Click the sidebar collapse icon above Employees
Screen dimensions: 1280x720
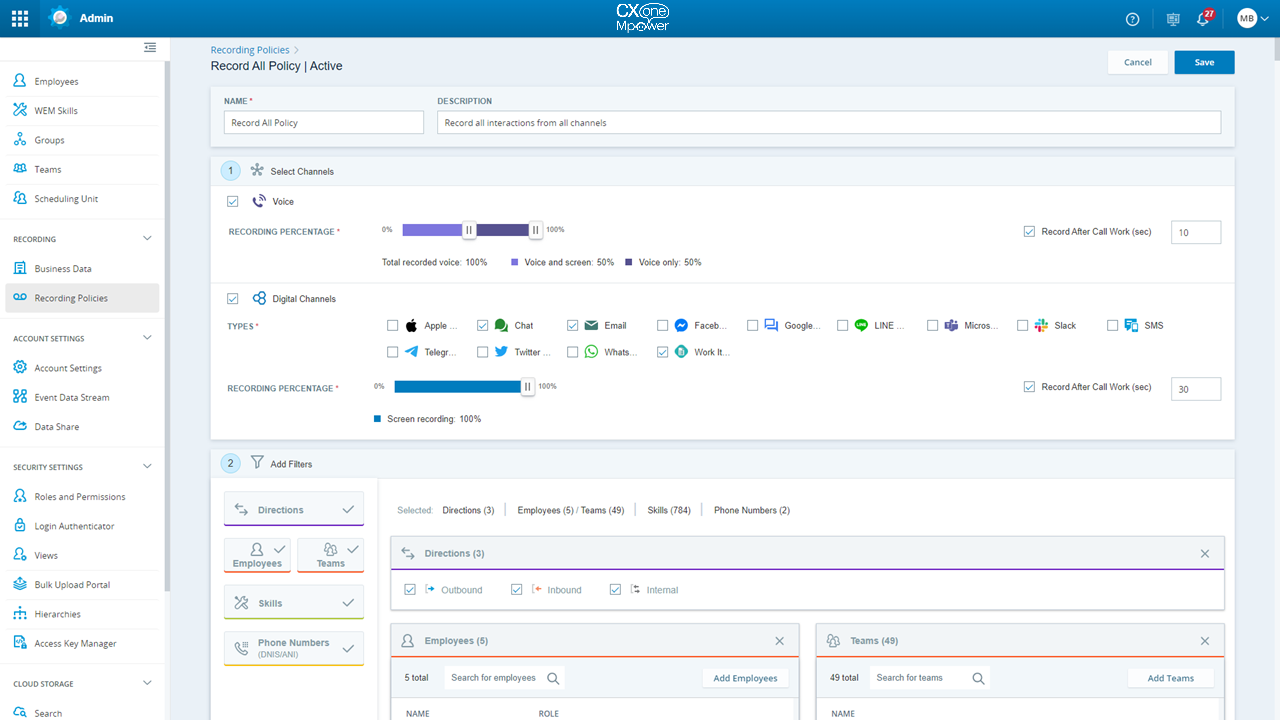point(149,47)
